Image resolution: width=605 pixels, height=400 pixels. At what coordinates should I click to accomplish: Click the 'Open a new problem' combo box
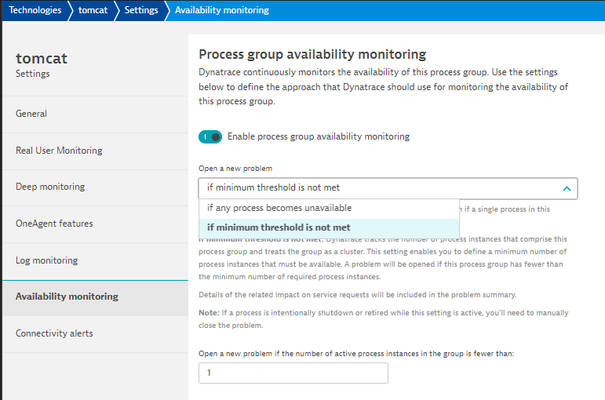(x=380, y=187)
